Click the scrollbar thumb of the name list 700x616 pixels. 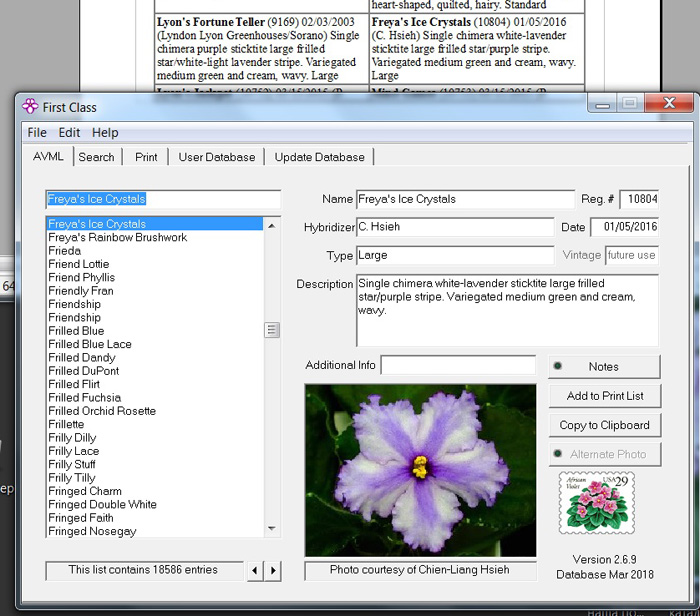(271, 330)
